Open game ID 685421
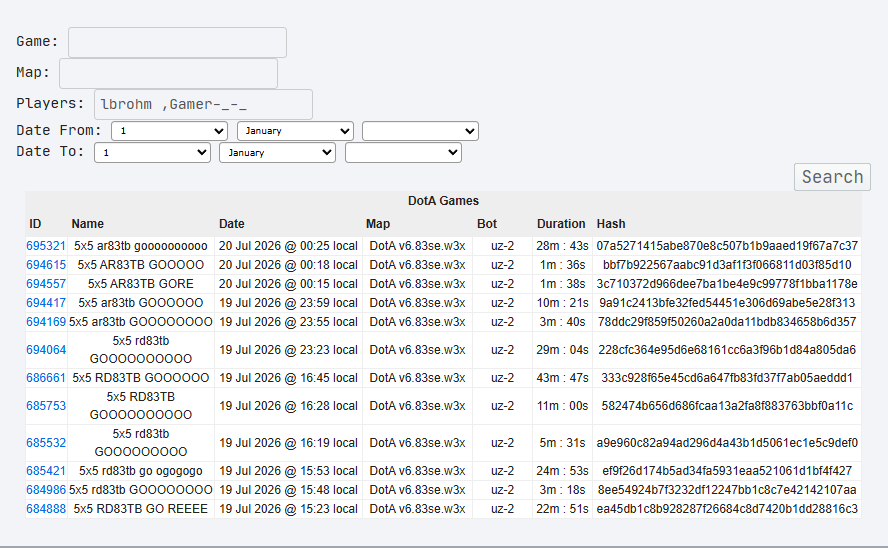 46,471
